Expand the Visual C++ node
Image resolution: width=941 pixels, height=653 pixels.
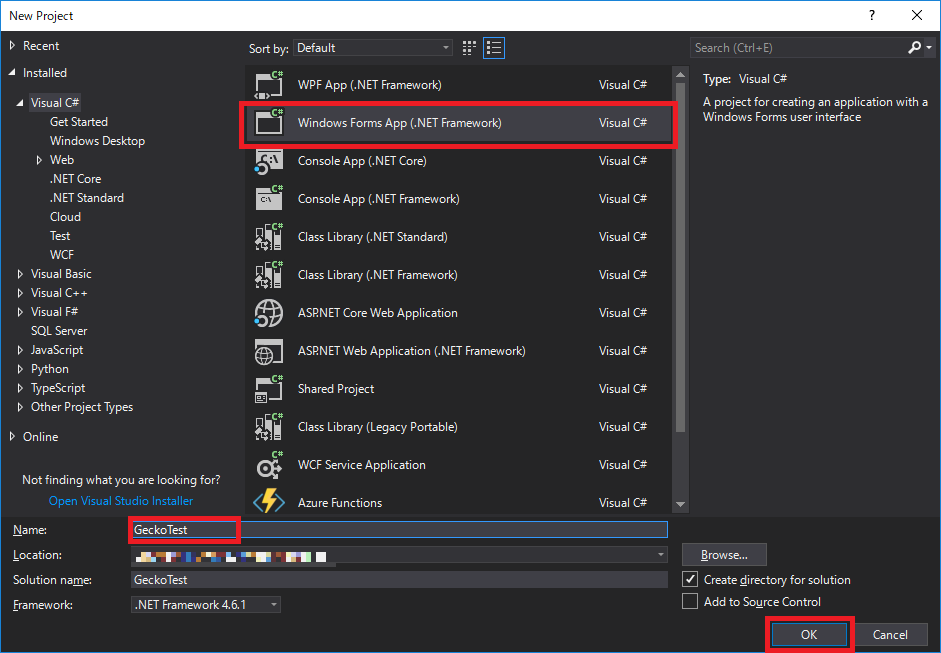click(20, 293)
